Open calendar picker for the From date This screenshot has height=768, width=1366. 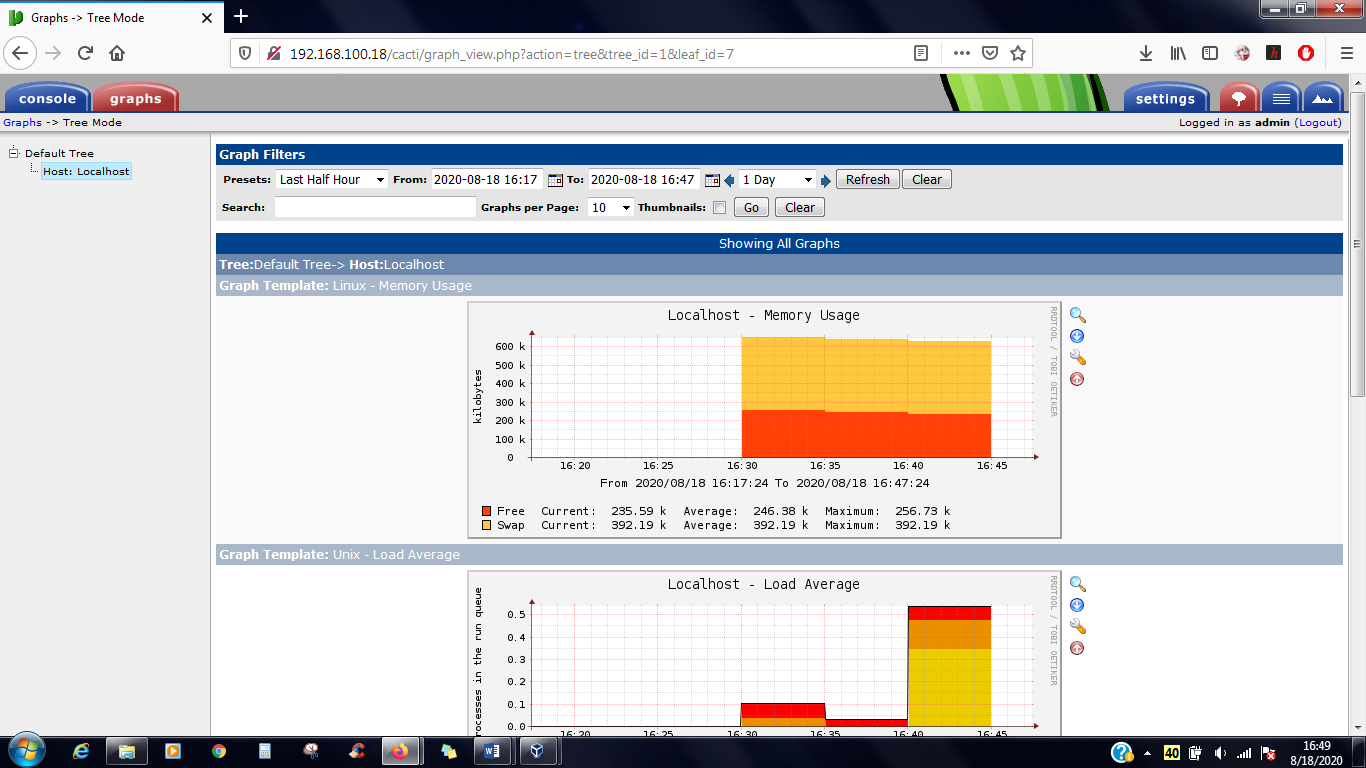[x=556, y=180]
